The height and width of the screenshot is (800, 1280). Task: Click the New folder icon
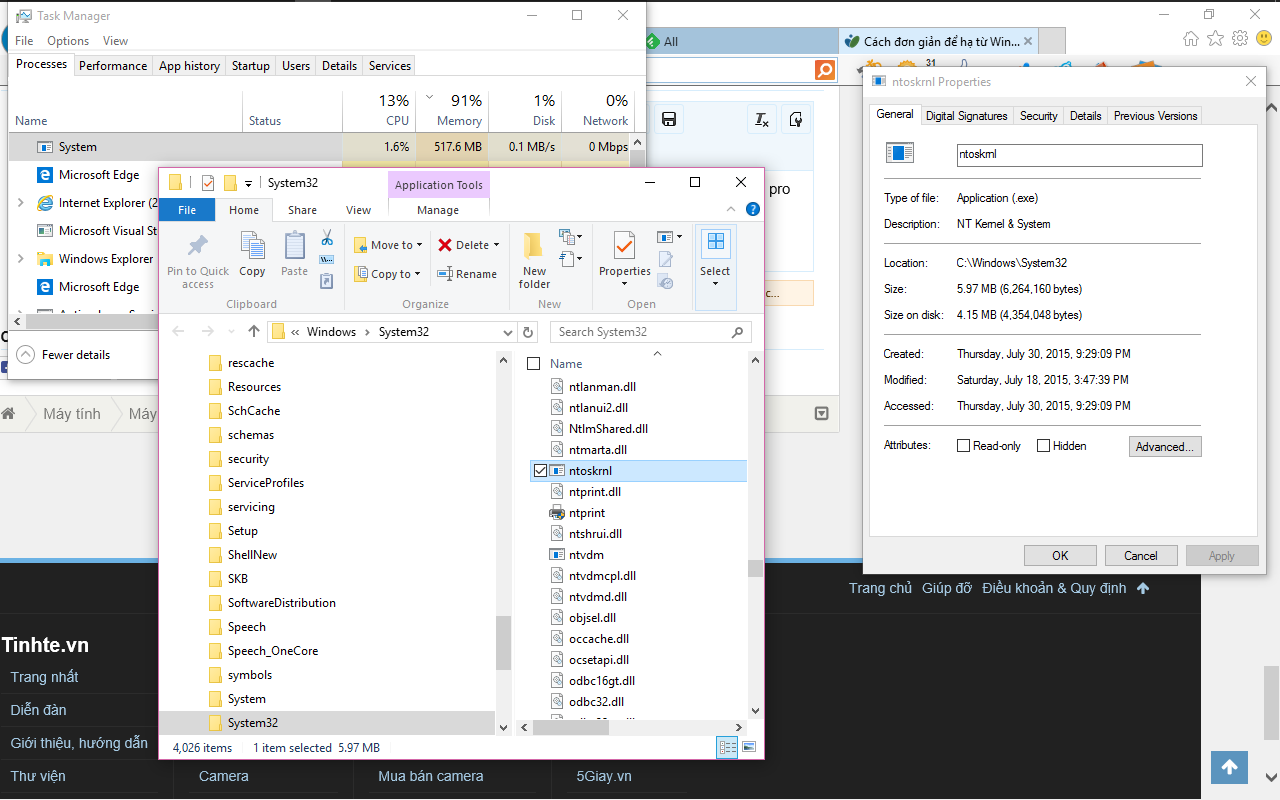(x=534, y=246)
